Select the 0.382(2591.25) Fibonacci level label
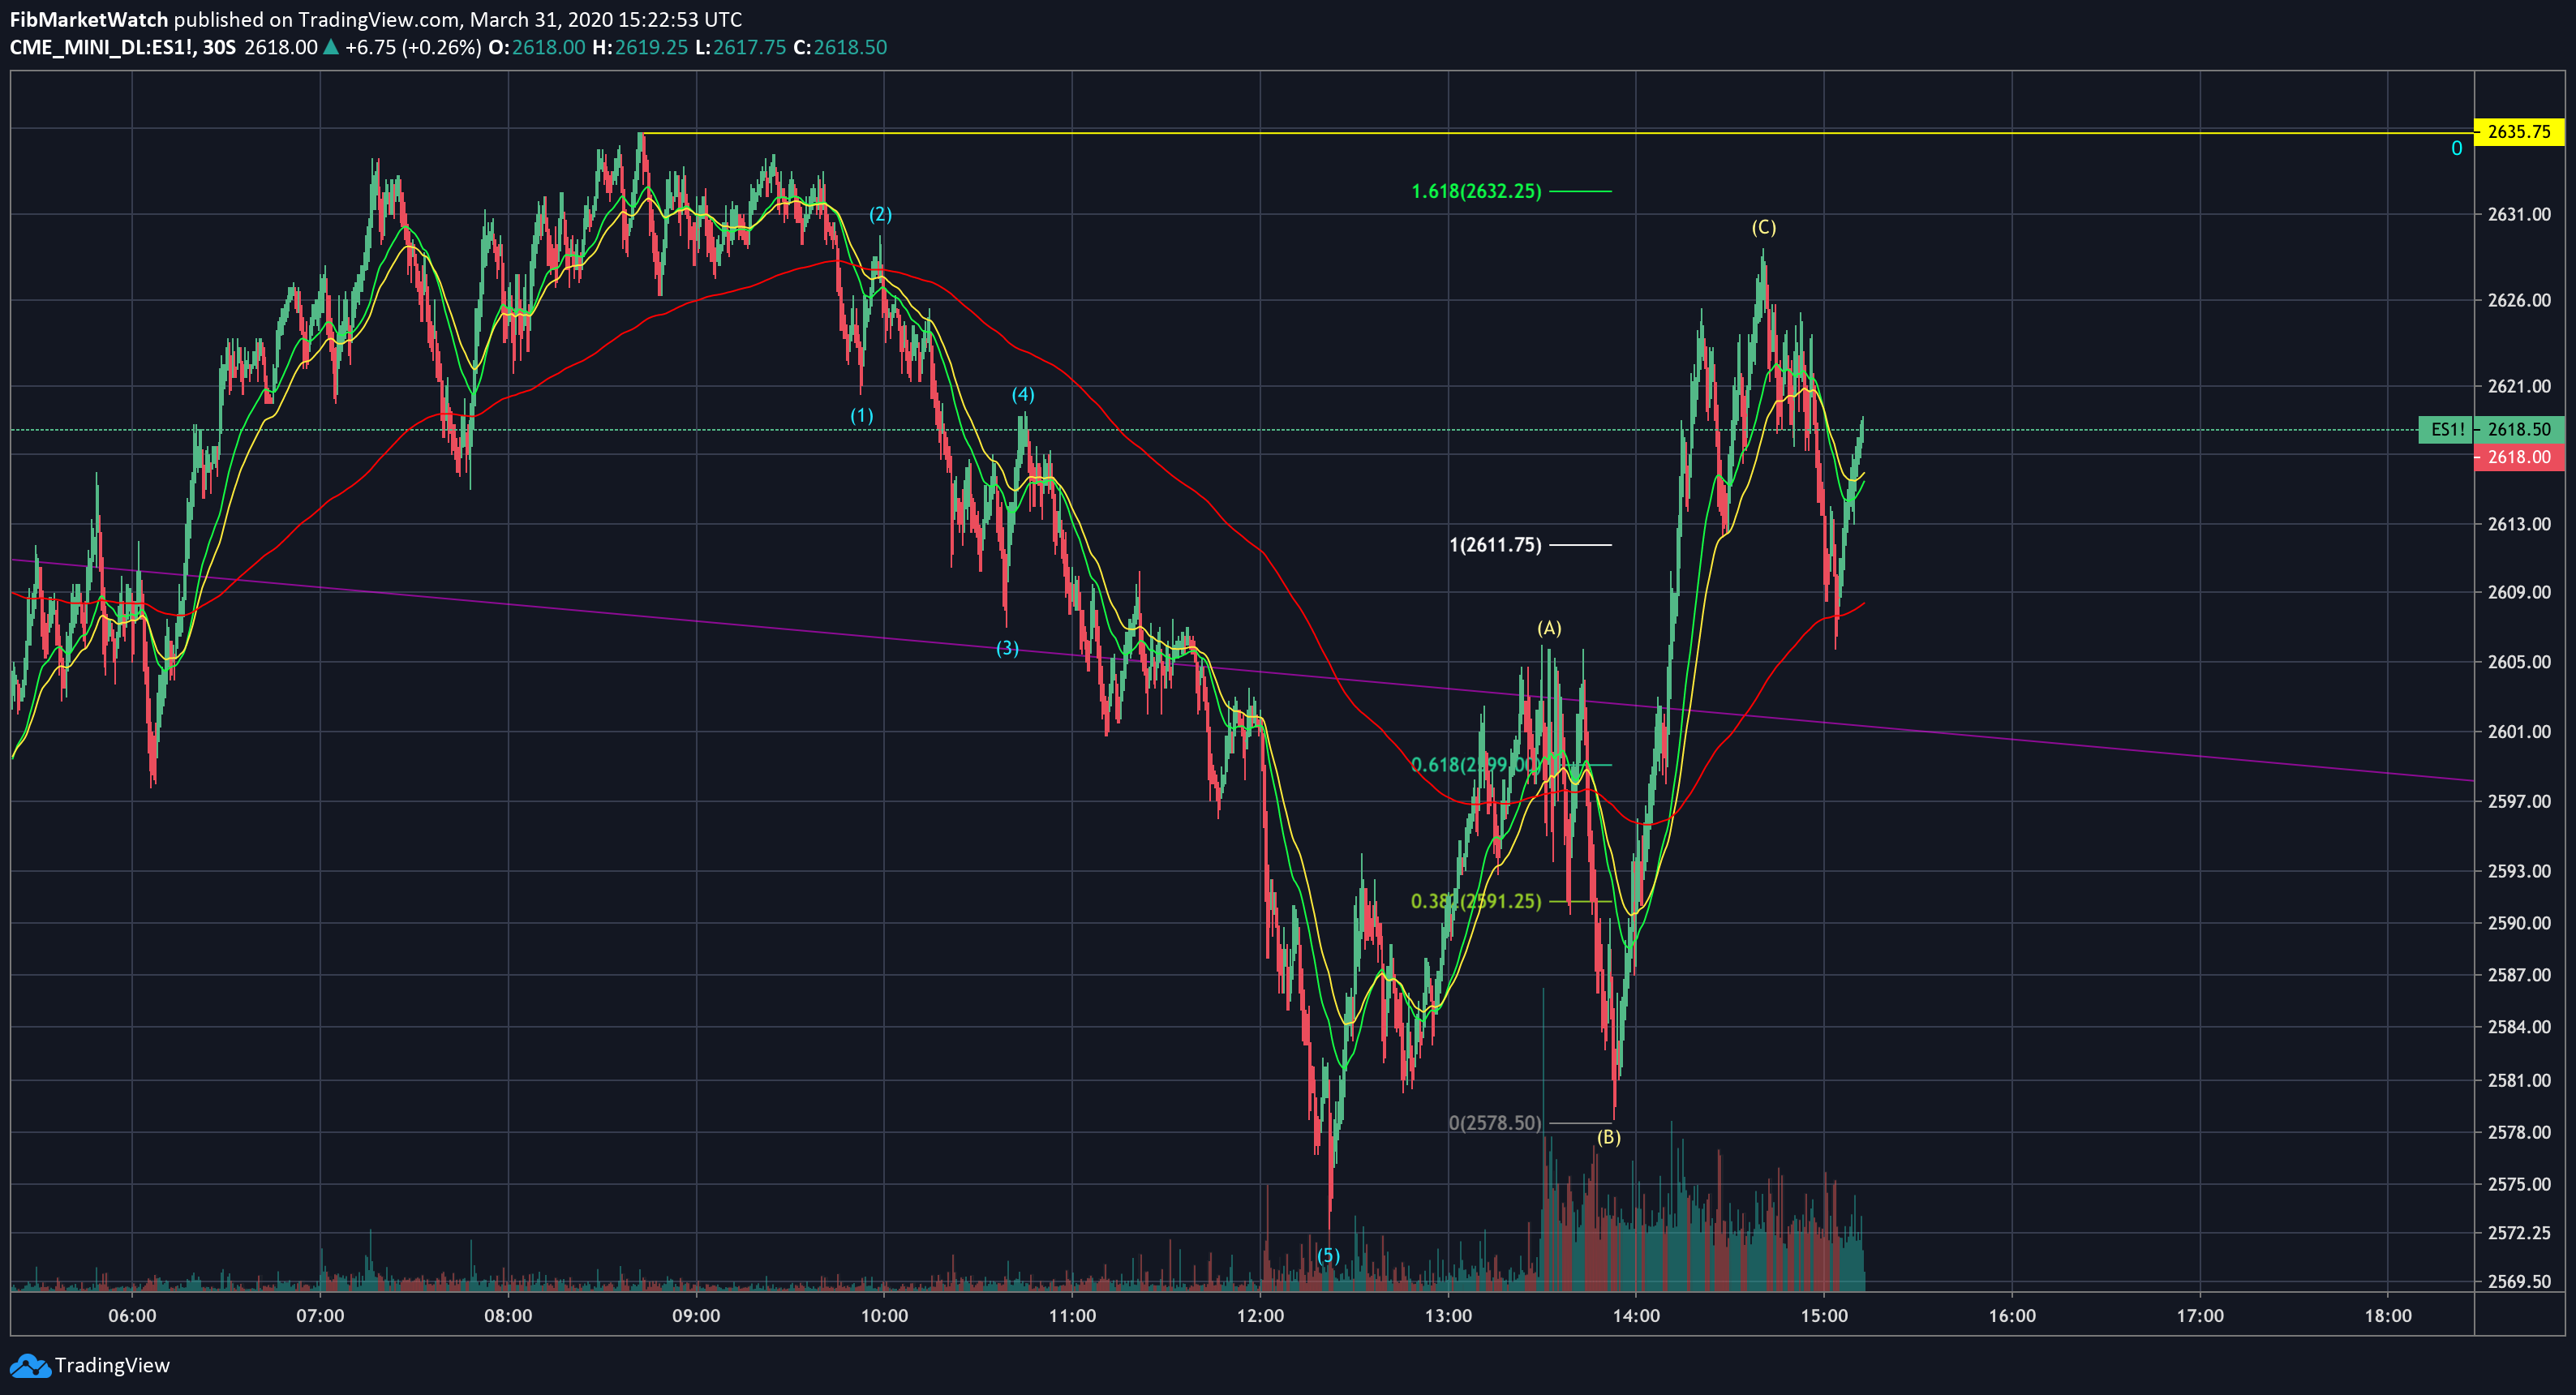 1476,901
